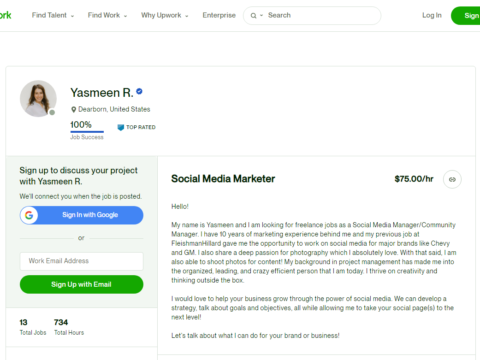
Task: Click the Upwork logo
Action: [5, 15]
